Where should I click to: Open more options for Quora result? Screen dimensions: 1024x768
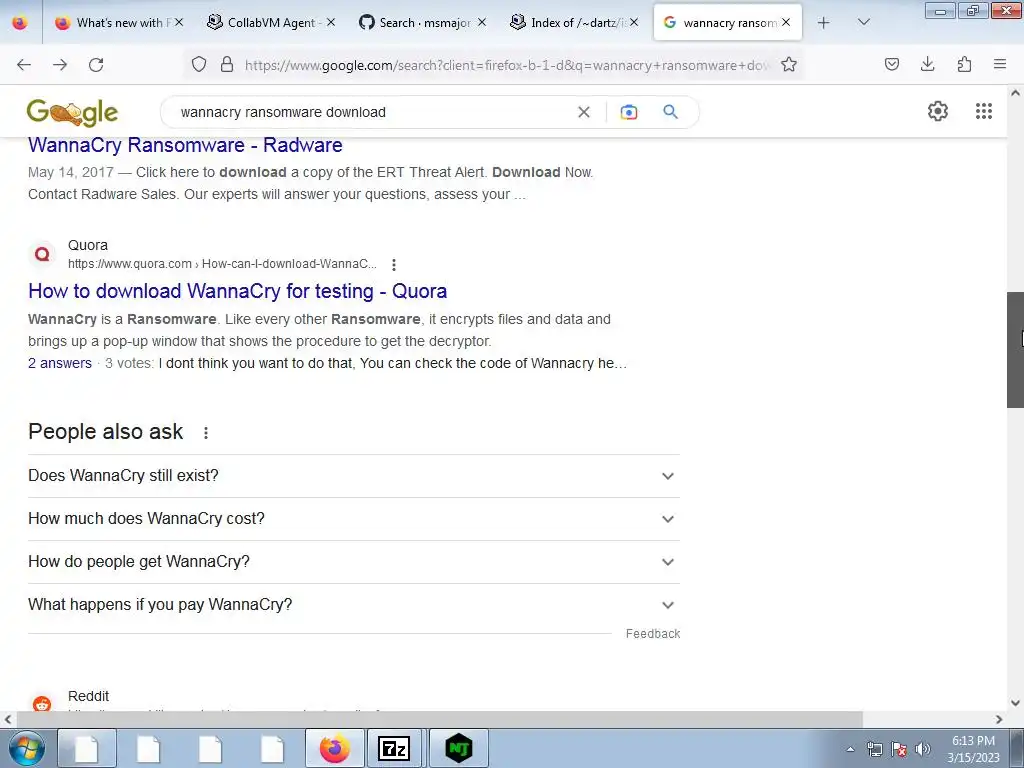pyautogui.click(x=394, y=264)
